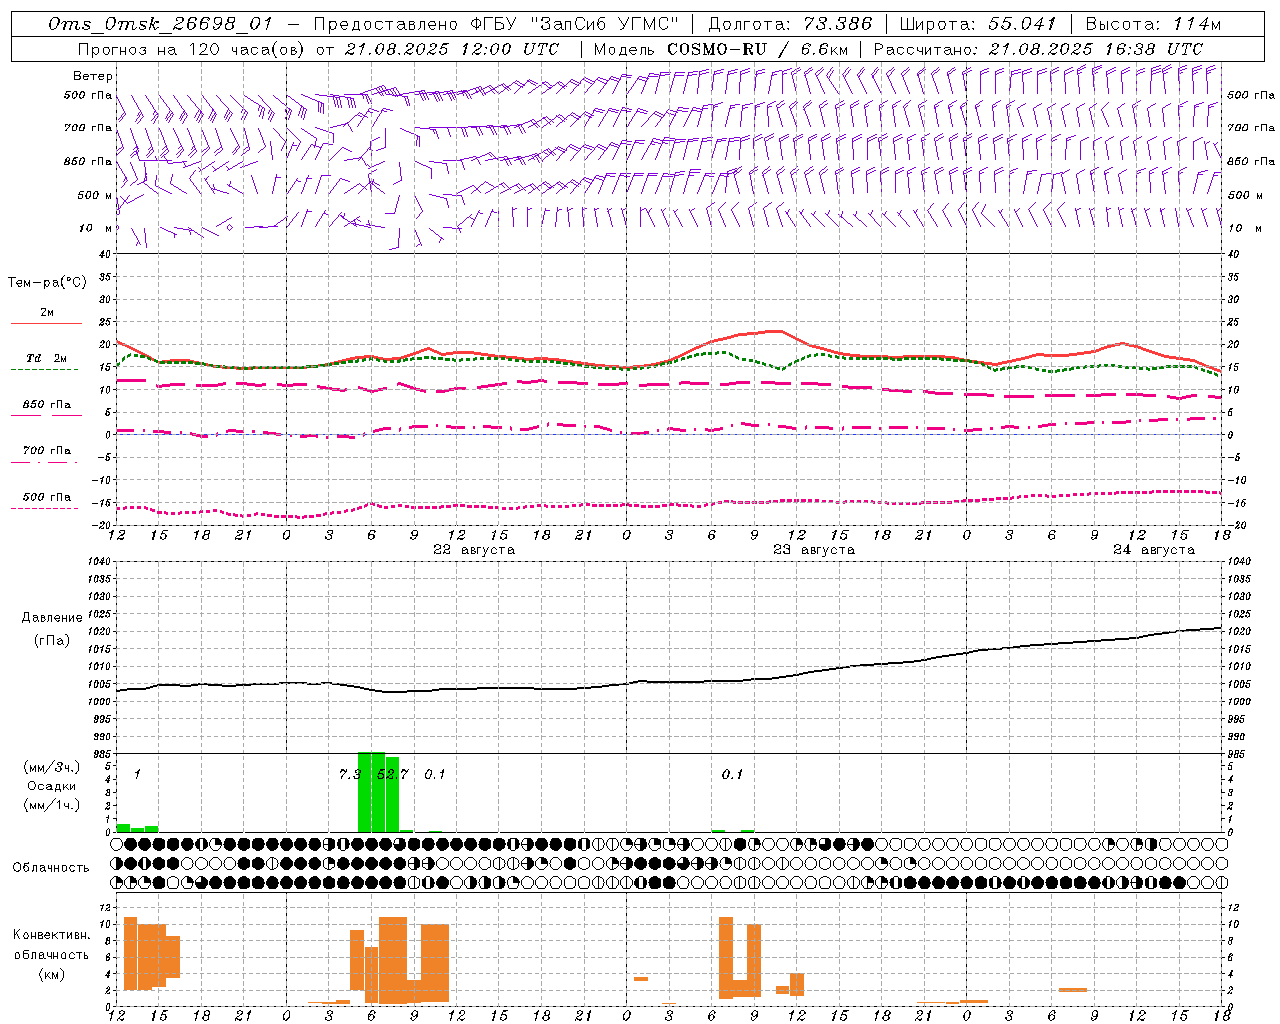This screenshot has width=1280, height=1024.
Task: Click the 700 гПа temperature legend entry
Action: pyautogui.click(x=47, y=451)
